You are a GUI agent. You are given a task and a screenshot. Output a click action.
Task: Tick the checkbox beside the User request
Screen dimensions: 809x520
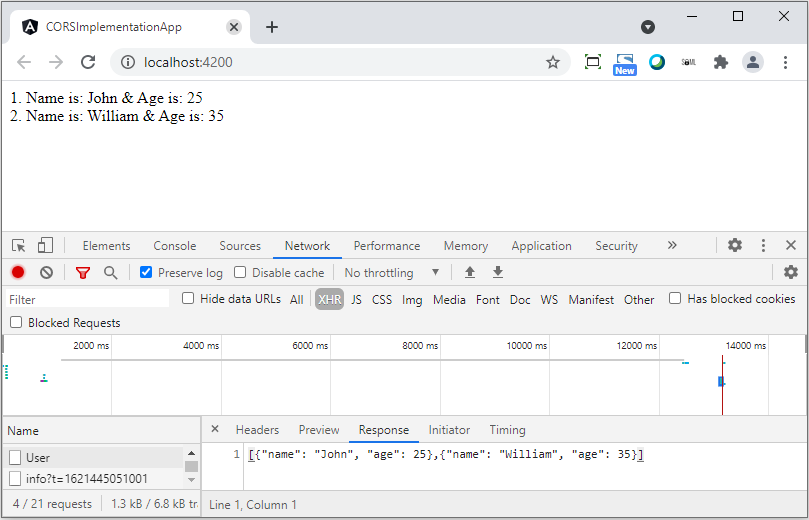click(x=15, y=458)
